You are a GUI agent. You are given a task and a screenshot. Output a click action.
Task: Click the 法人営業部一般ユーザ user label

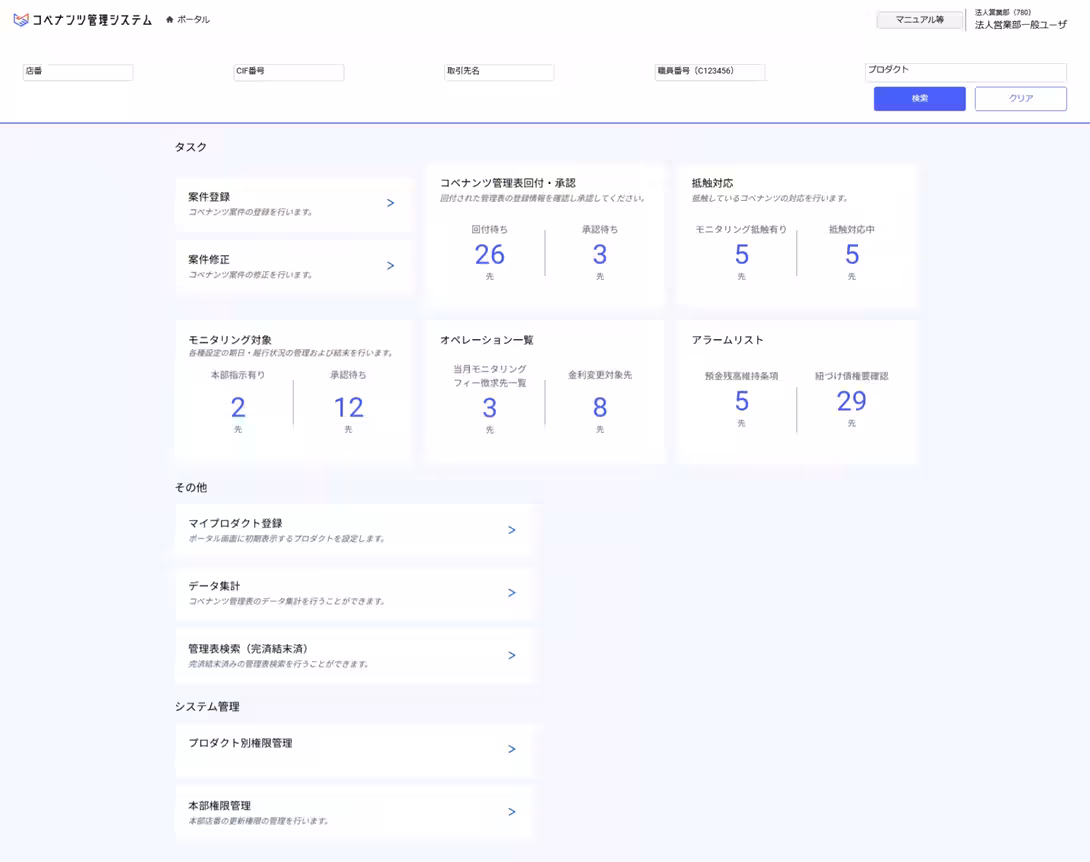1020,25
